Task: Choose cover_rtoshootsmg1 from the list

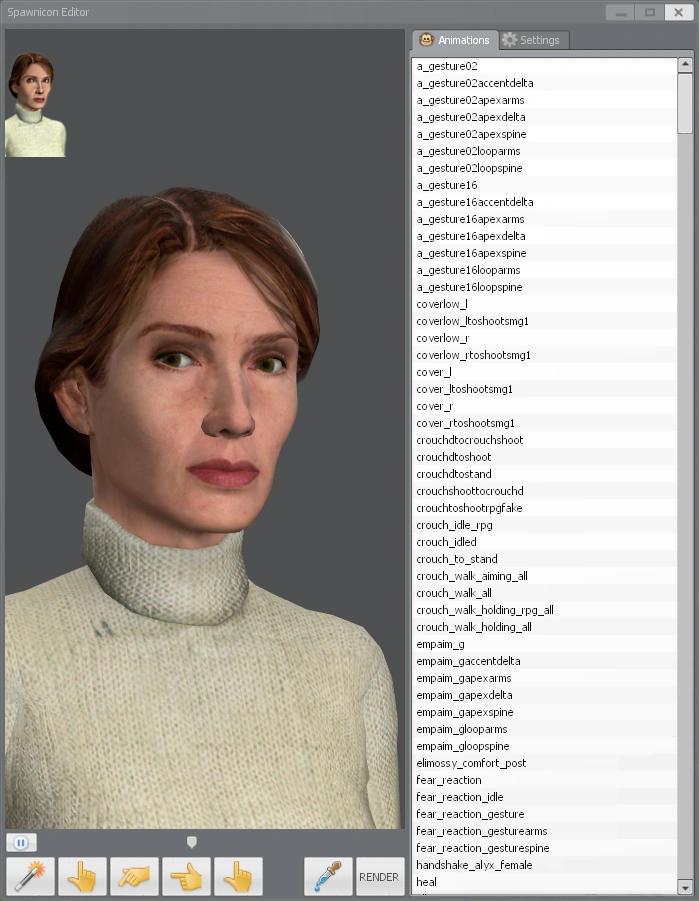Action: [x=544, y=423]
